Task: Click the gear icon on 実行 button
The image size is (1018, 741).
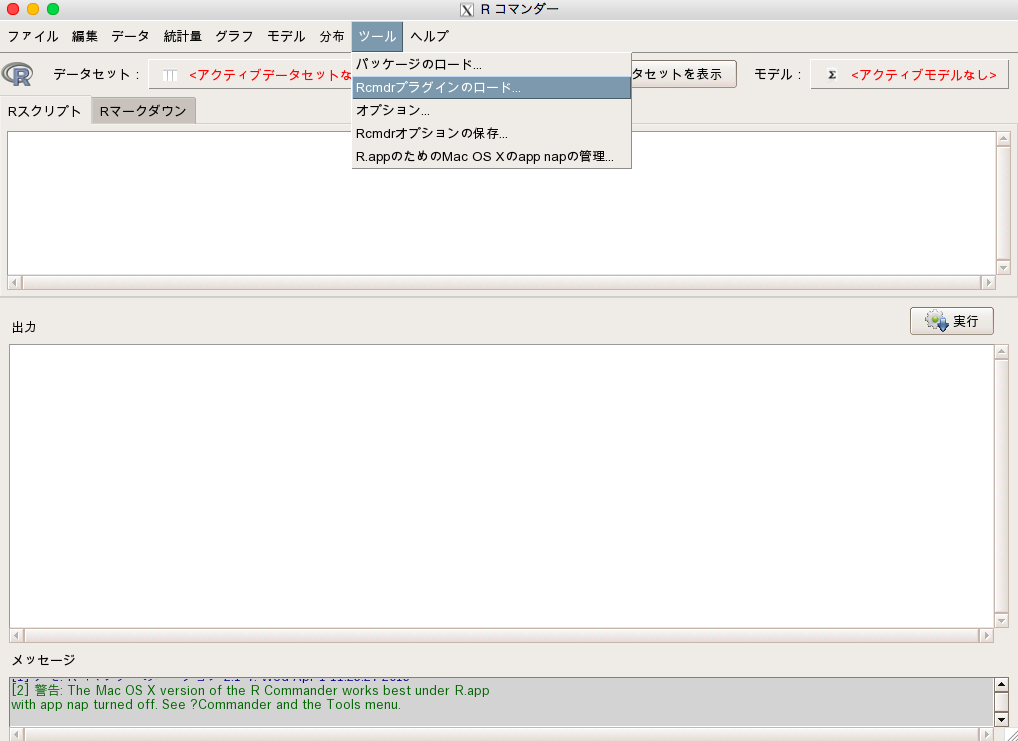Action: point(937,321)
